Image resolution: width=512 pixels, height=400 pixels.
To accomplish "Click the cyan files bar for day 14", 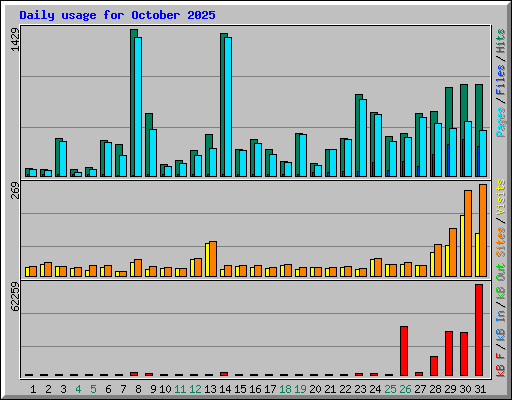I will coord(228,107).
